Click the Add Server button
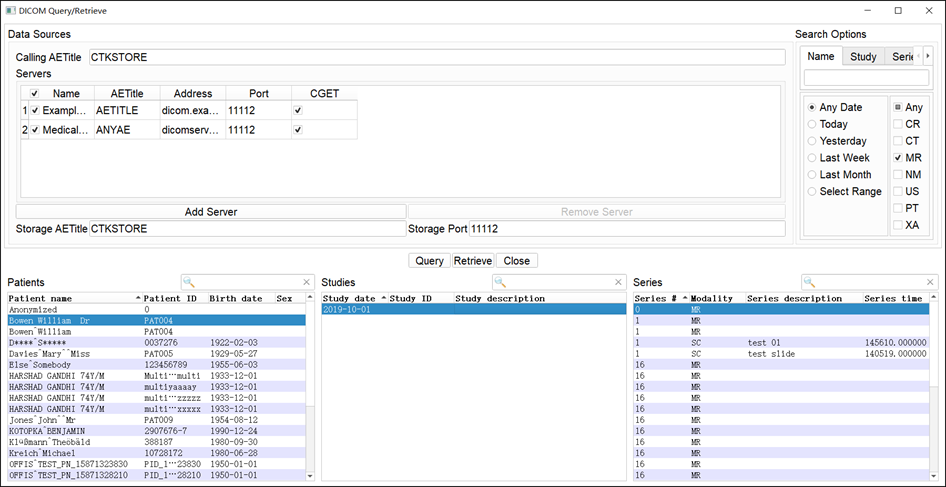This screenshot has height=487, width=946. [x=211, y=212]
